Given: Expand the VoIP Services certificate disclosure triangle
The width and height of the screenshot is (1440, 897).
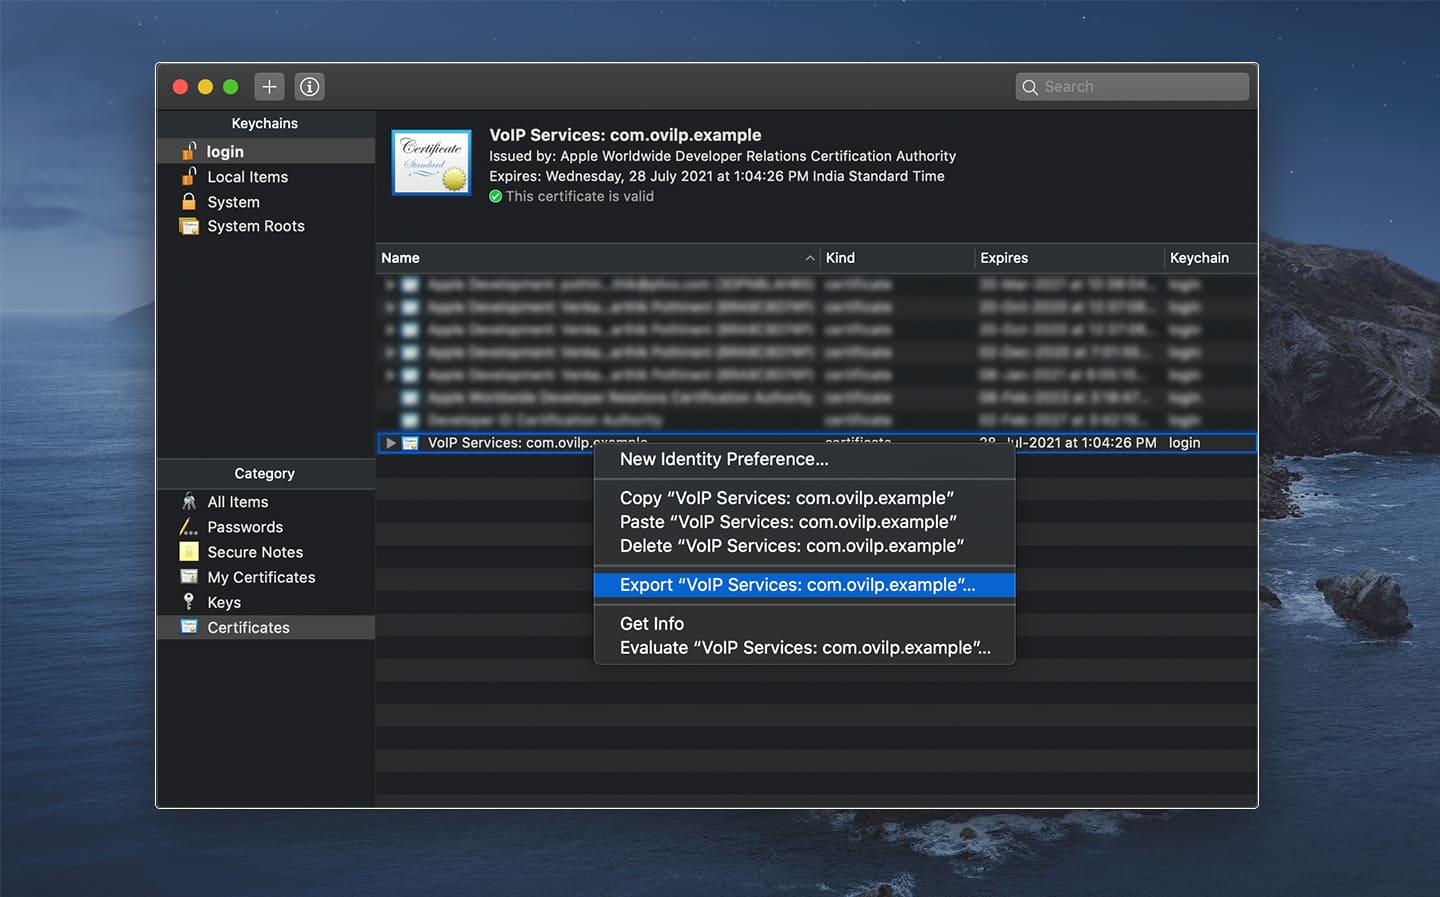Looking at the screenshot, I should point(391,443).
